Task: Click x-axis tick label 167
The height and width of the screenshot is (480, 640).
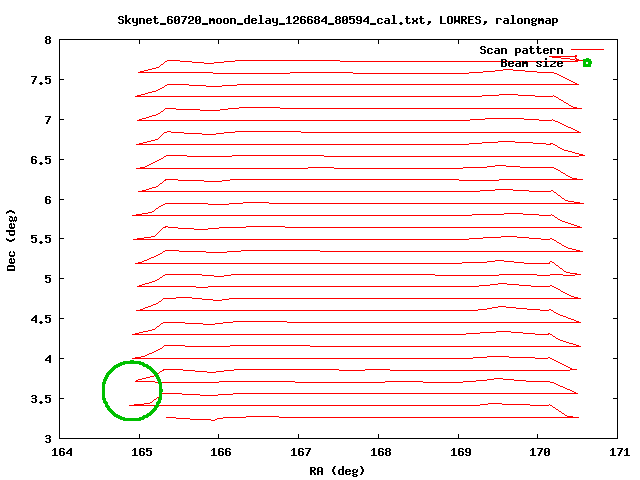Action: click(300, 452)
